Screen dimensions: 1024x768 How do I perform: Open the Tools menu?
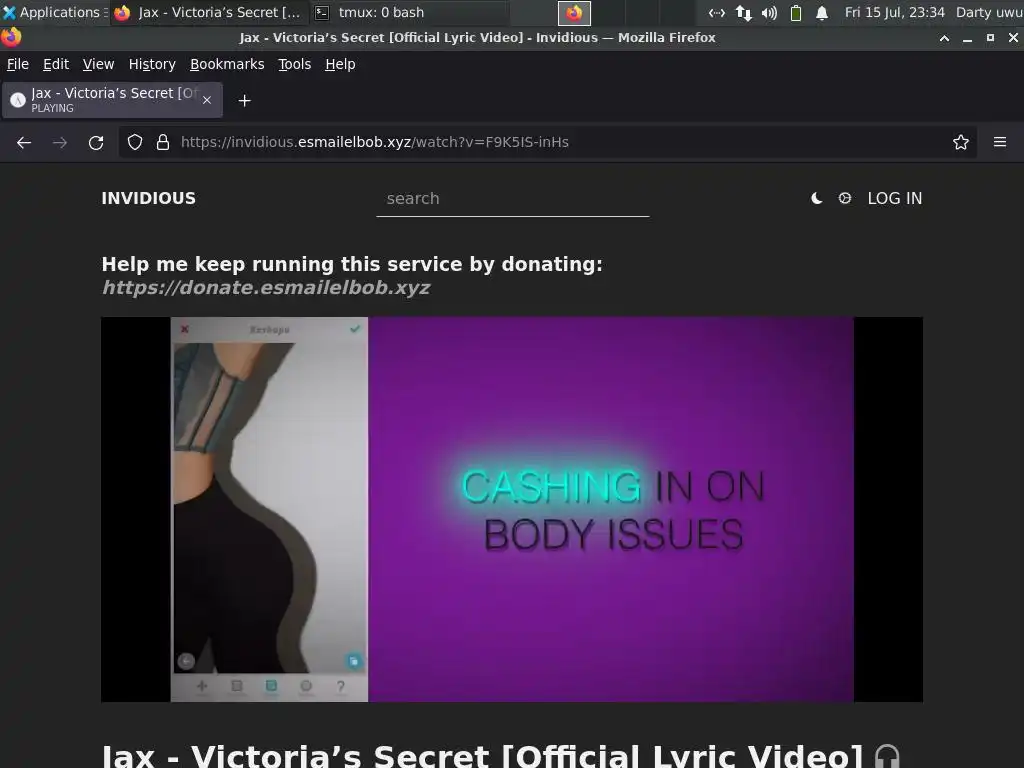click(295, 64)
